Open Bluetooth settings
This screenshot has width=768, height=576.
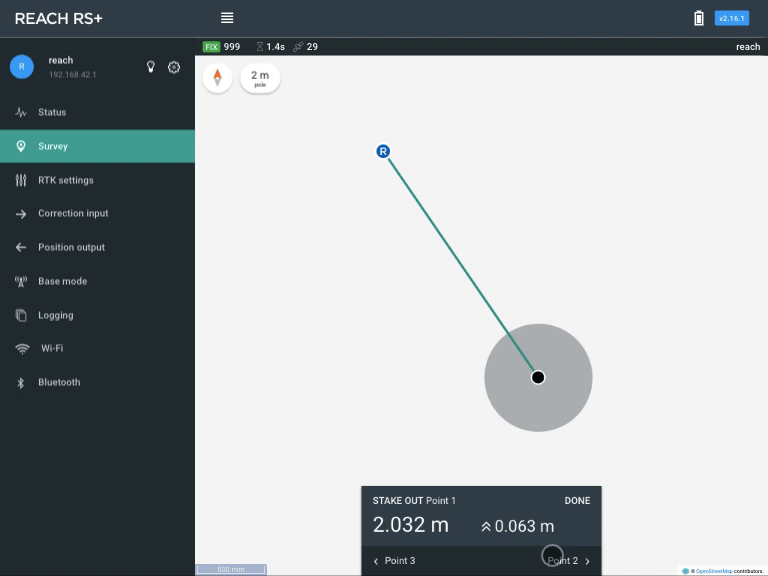[97, 382]
